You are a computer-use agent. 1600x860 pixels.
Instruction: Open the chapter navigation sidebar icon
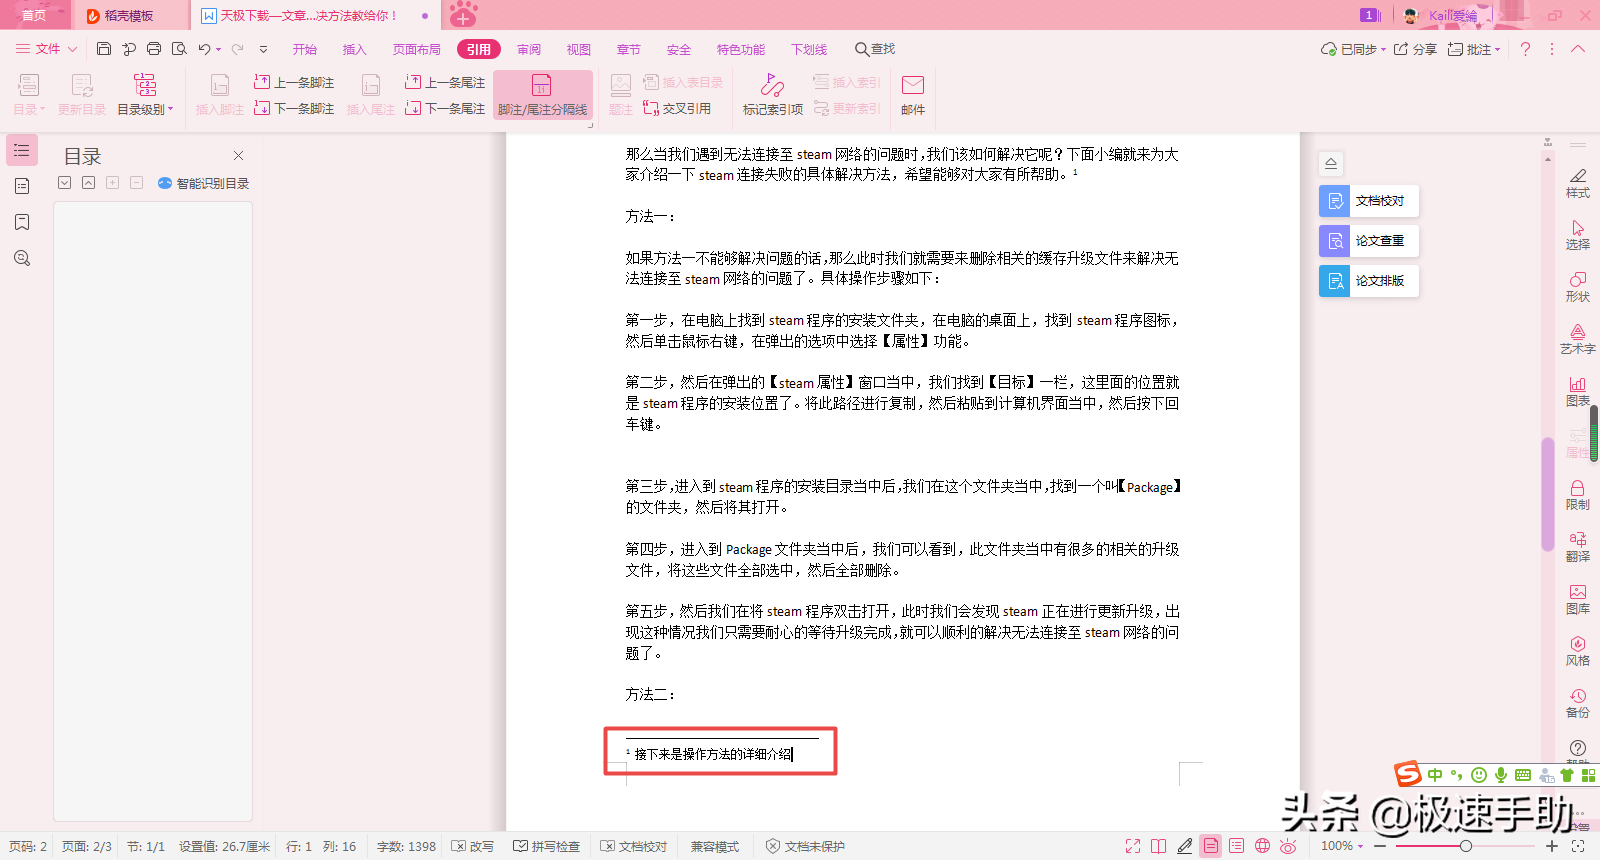coord(22,186)
